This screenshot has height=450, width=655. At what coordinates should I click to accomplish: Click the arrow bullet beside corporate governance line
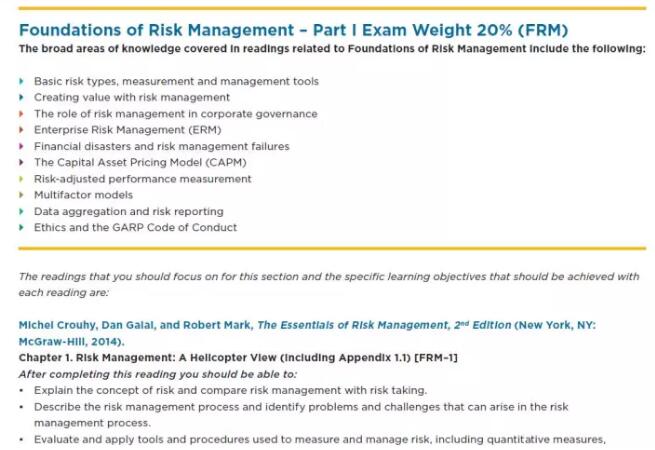click(x=22, y=114)
